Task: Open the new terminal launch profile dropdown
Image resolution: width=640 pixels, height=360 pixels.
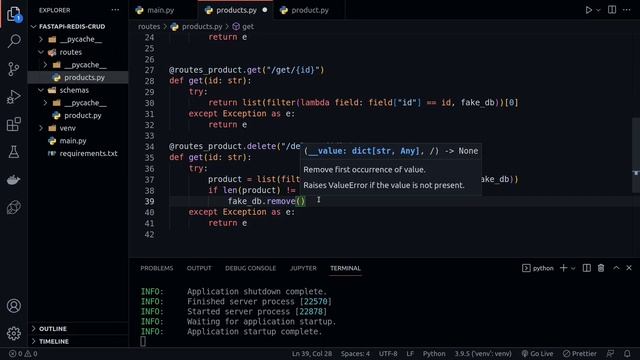Action: 573,268
